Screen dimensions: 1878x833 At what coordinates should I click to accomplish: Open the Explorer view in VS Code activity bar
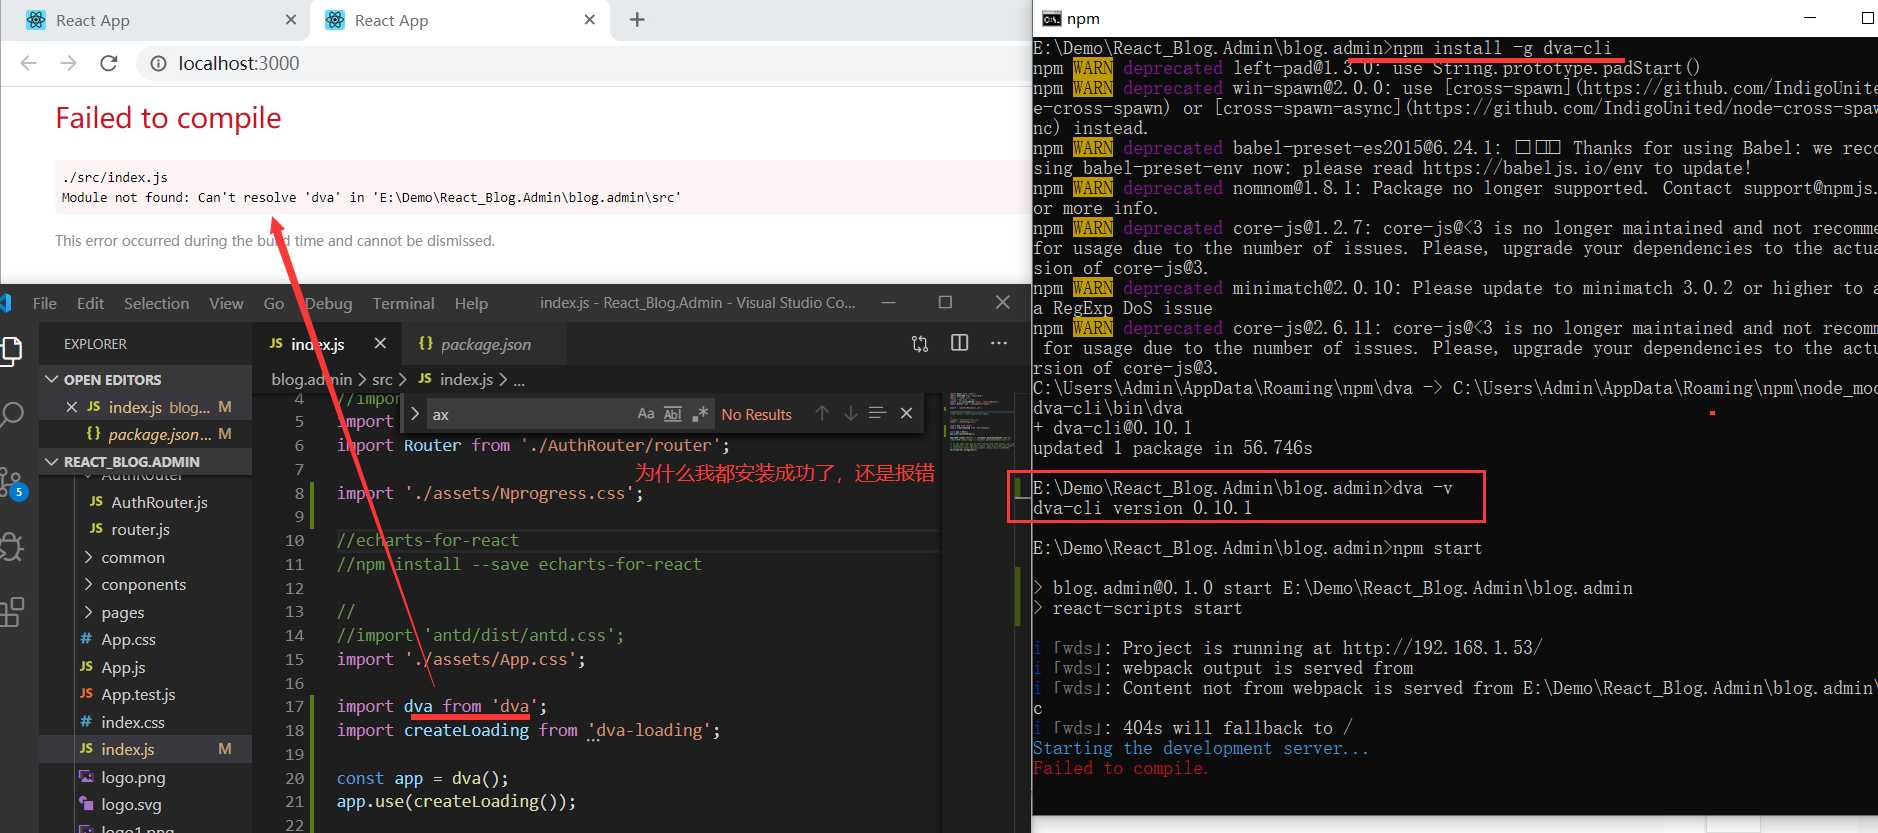[x=11, y=350]
